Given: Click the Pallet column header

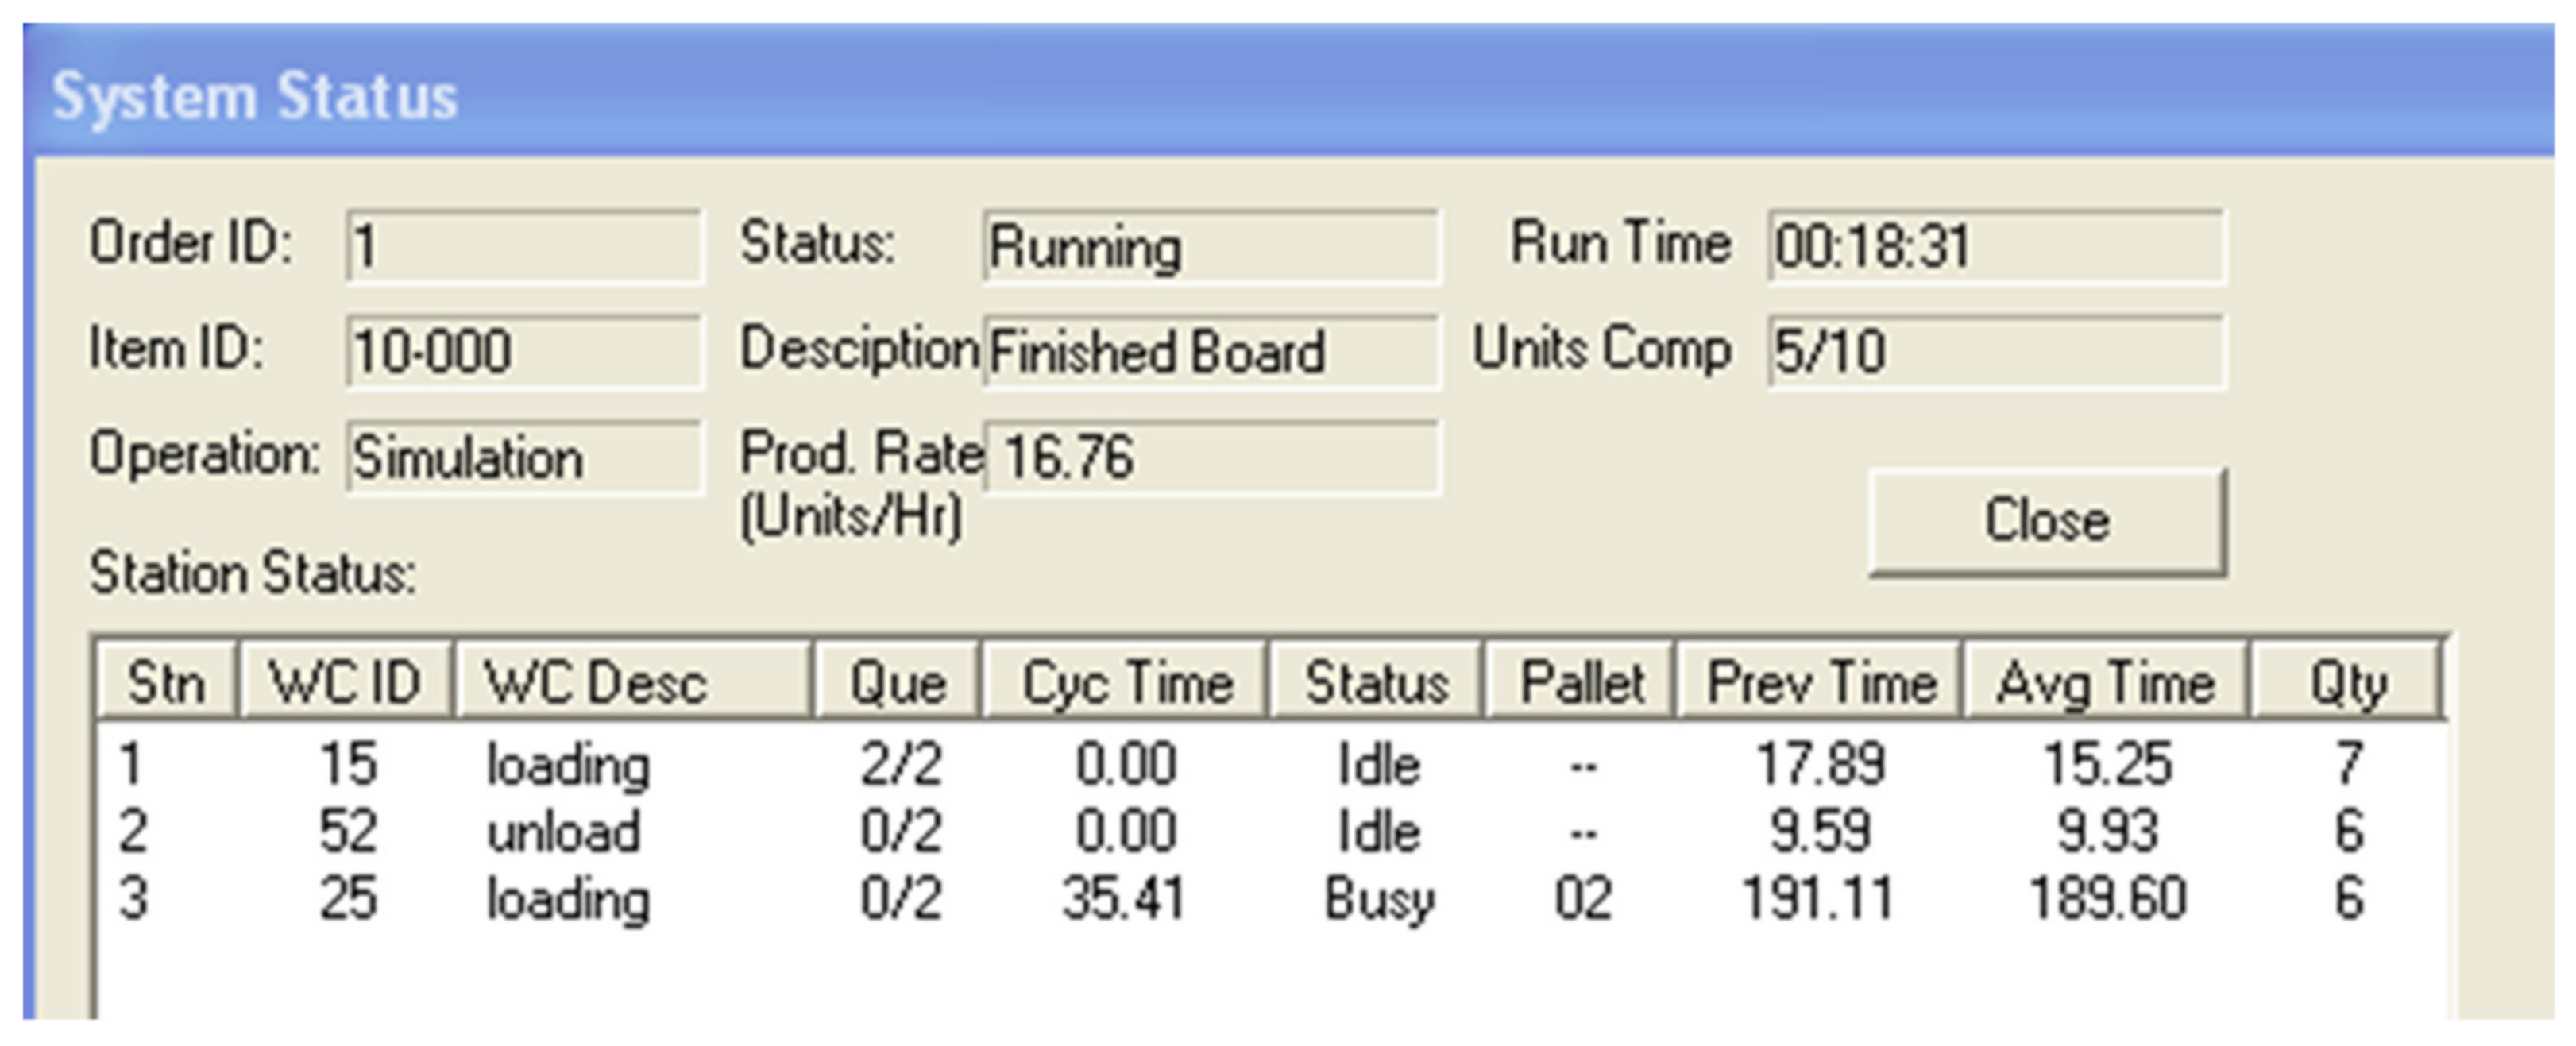Looking at the screenshot, I should coord(1581,684).
